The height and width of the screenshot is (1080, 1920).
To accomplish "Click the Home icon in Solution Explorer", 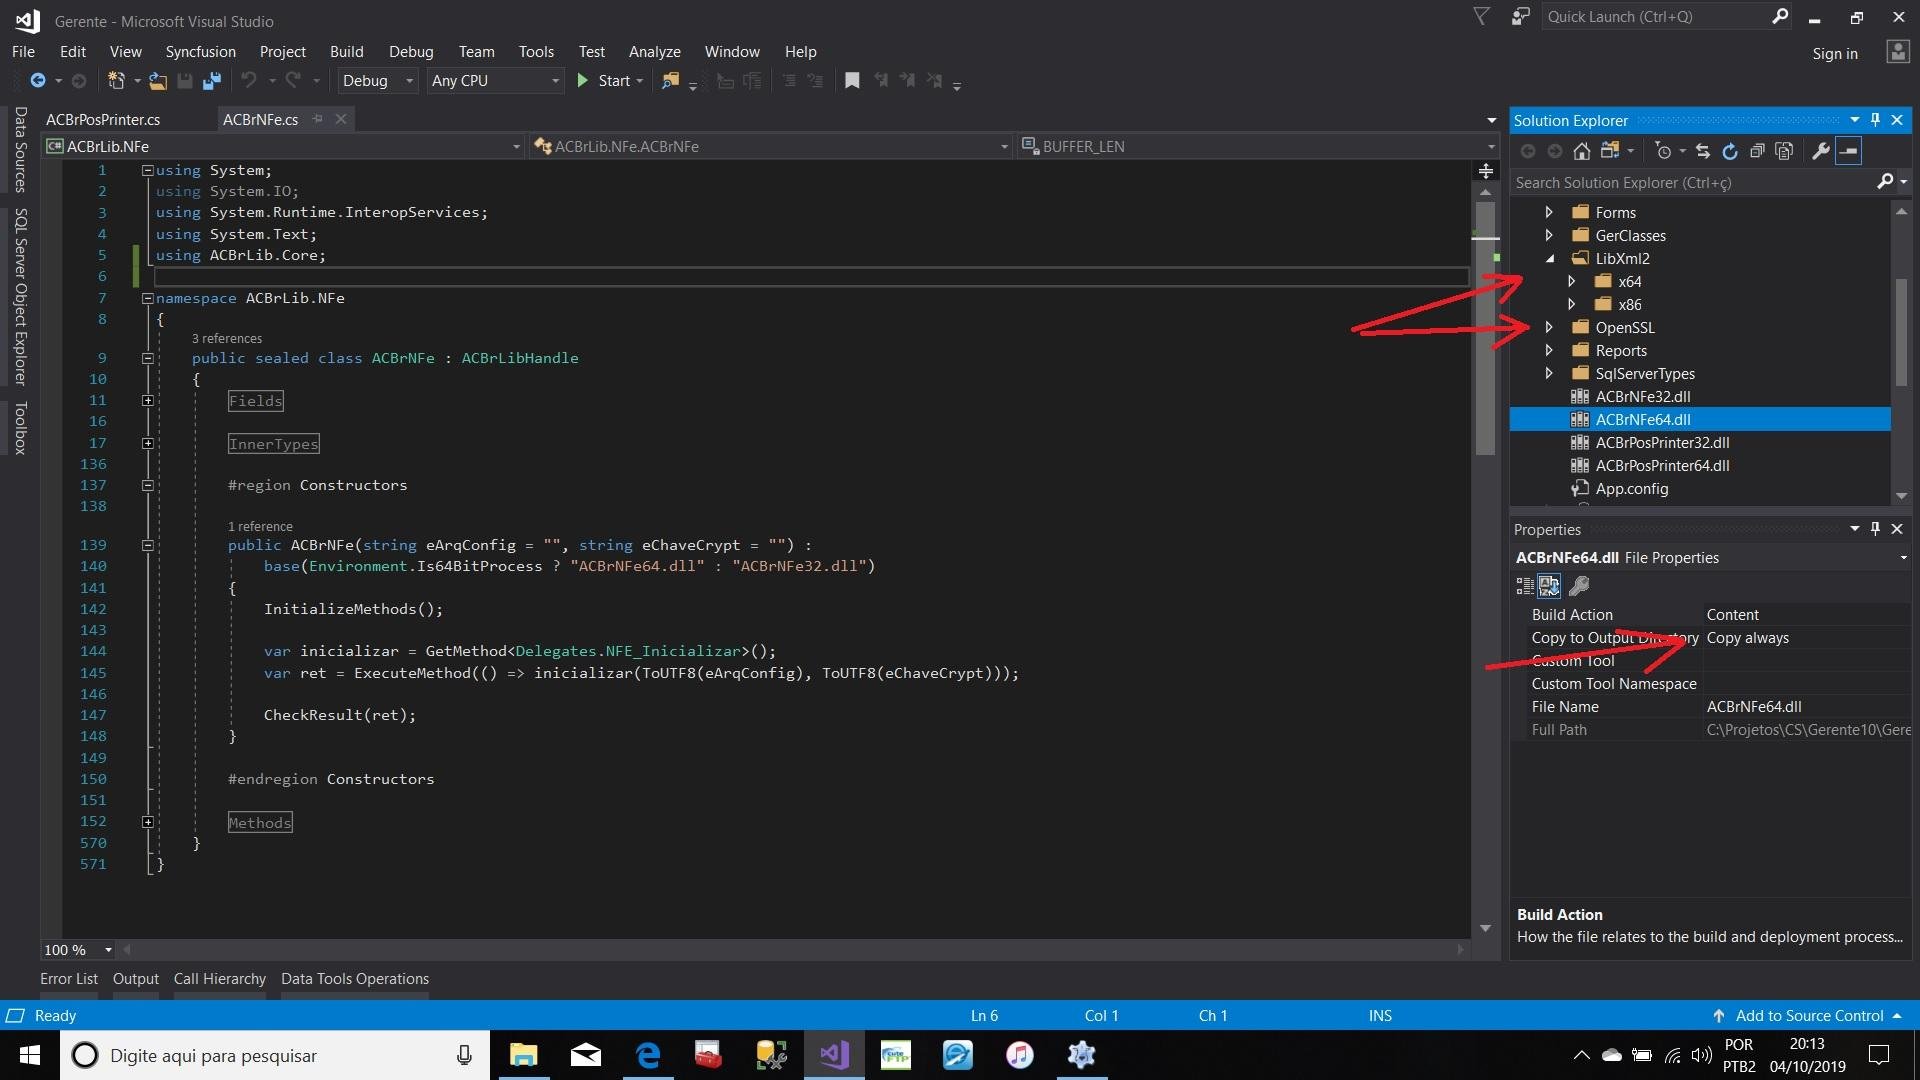I will click(x=1582, y=151).
